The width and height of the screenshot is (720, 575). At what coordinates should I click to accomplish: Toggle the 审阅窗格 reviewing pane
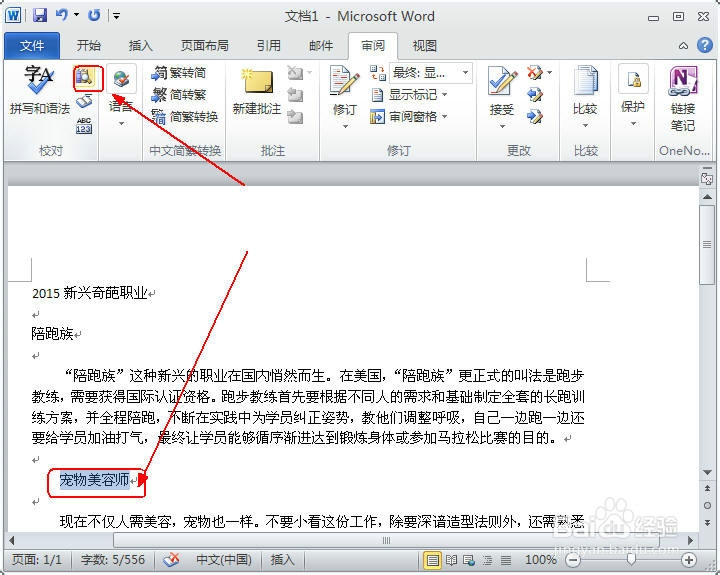(x=404, y=117)
